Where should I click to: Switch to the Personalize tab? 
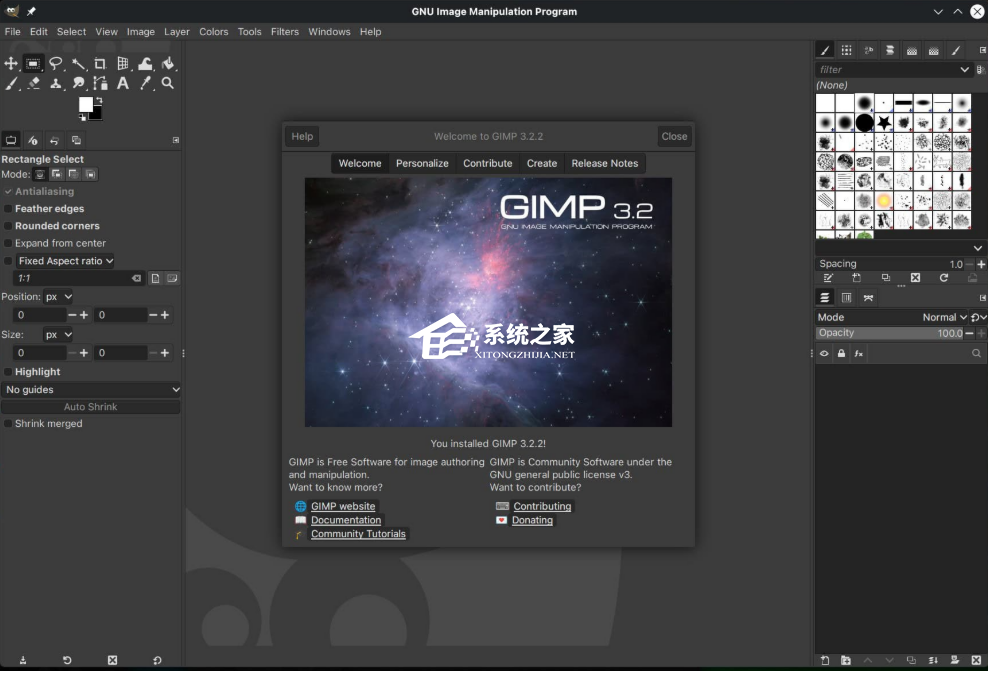click(x=422, y=163)
